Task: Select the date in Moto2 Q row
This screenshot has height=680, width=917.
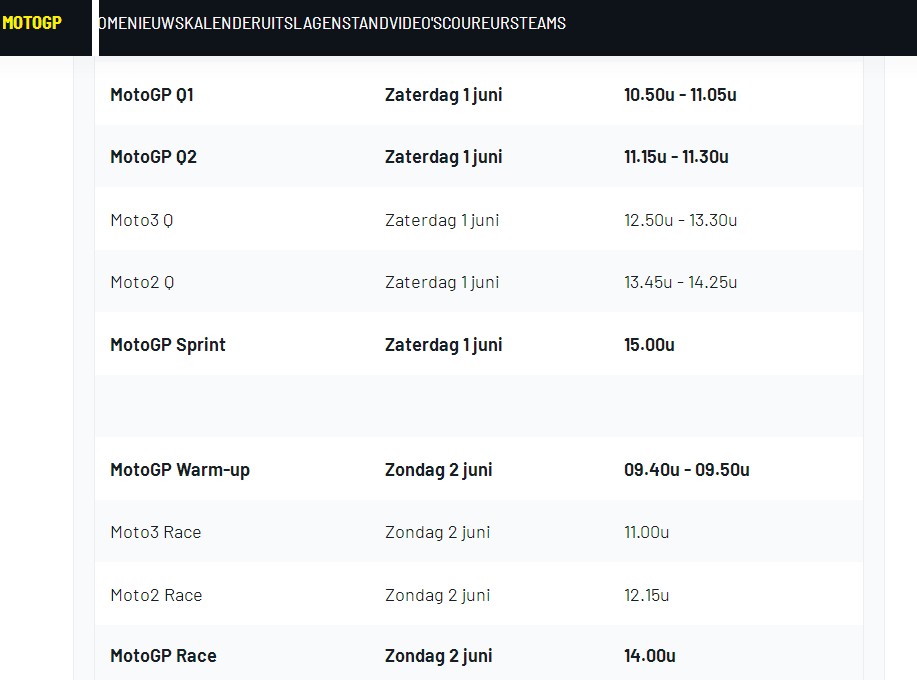Action: point(442,282)
